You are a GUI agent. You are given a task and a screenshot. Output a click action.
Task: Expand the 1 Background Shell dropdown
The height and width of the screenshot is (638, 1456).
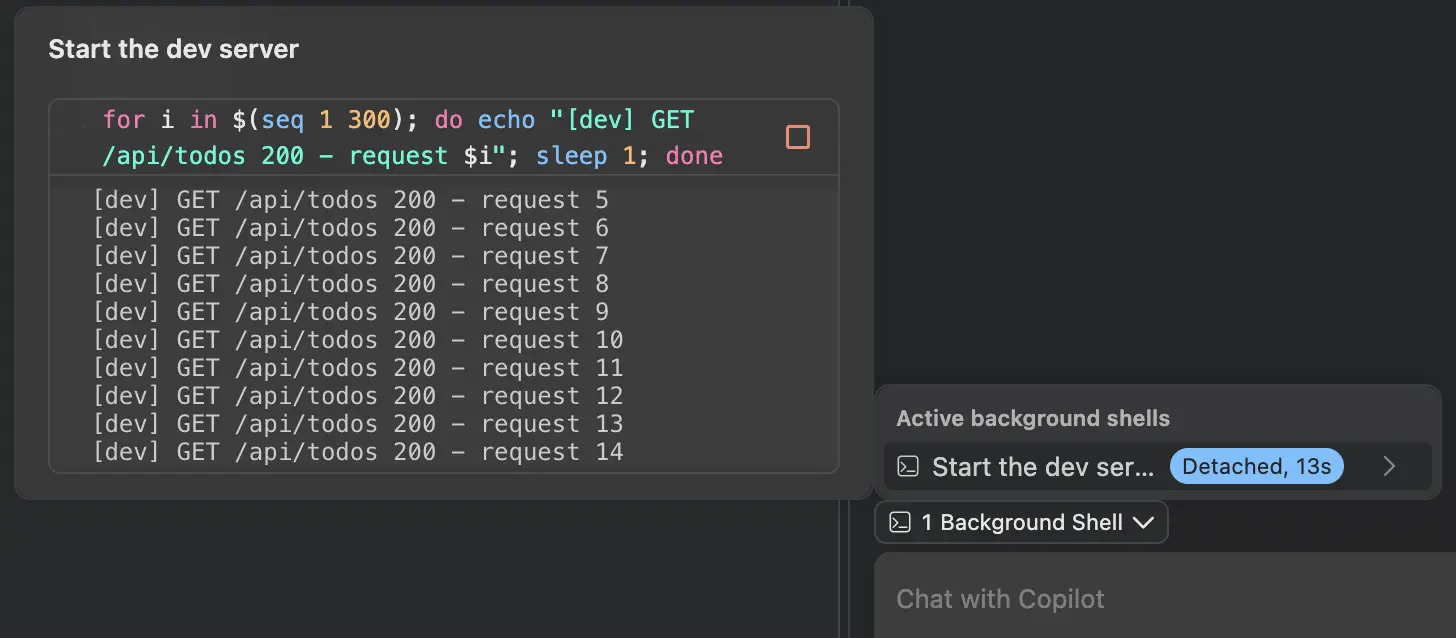click(1021, 522)
